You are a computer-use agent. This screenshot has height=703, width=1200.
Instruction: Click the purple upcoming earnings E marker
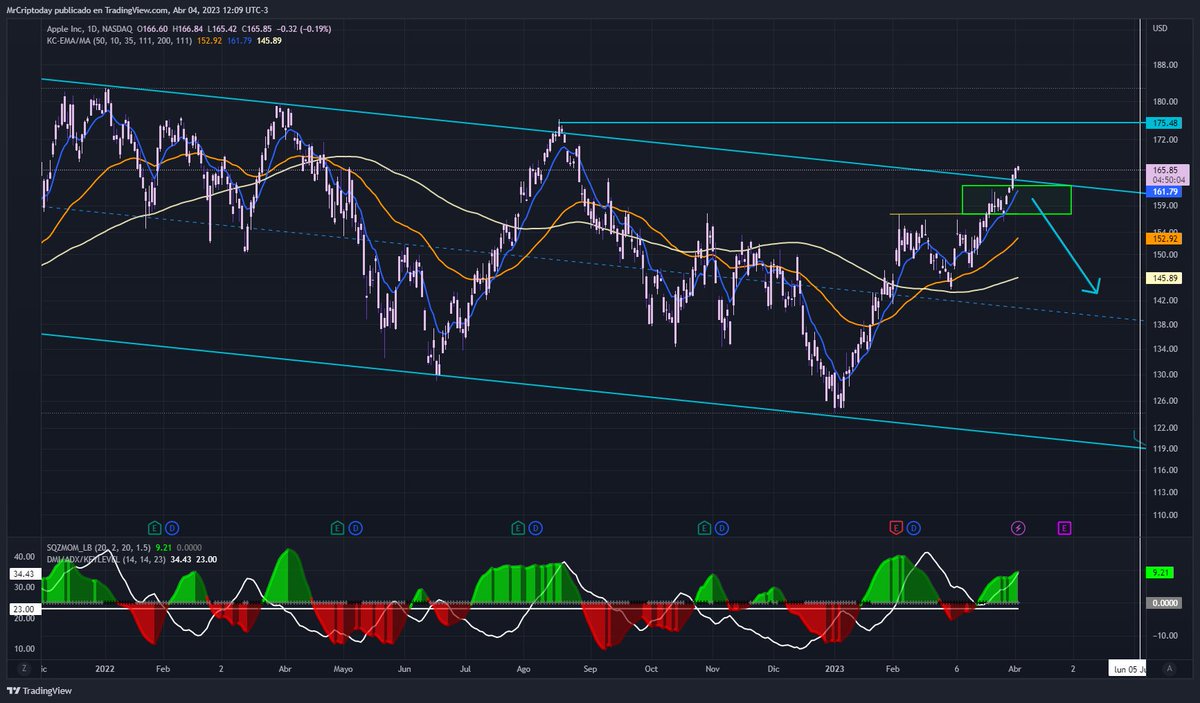[1065, 526]
